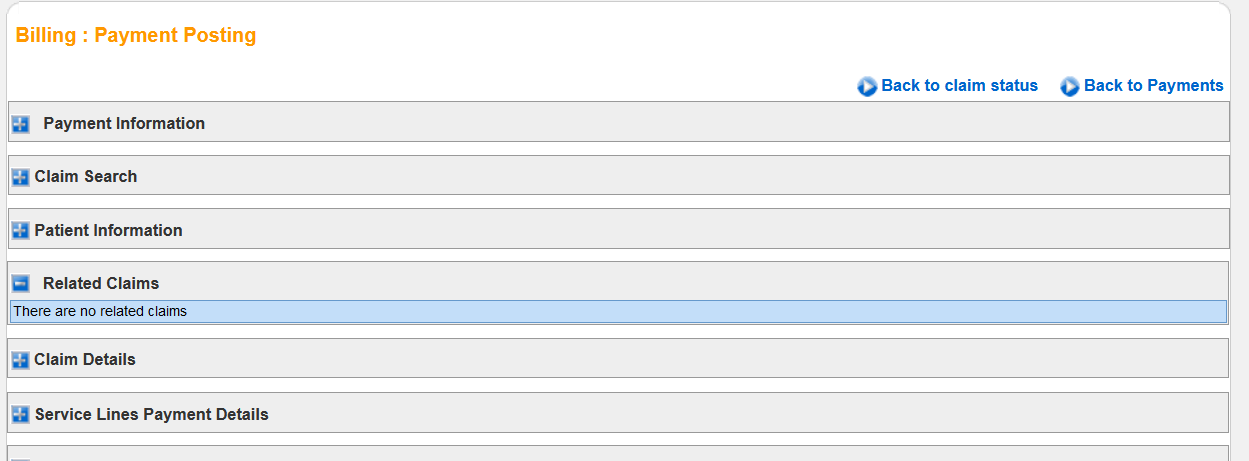Click the plus icon next to Patient Information
This screenshot has height=461, width=1249.
[20, 231]
